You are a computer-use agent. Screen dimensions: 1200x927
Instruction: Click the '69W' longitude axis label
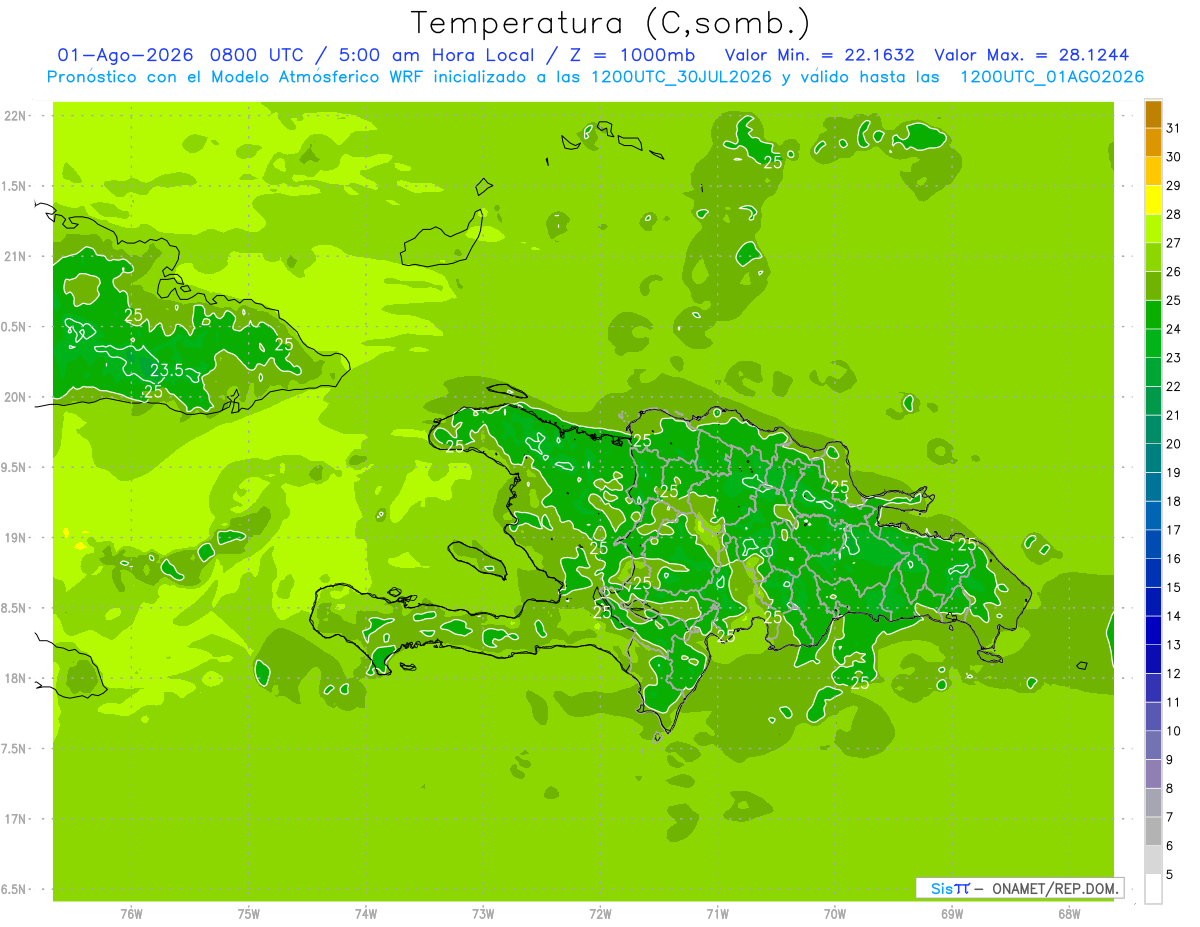[x=952, y=914]
